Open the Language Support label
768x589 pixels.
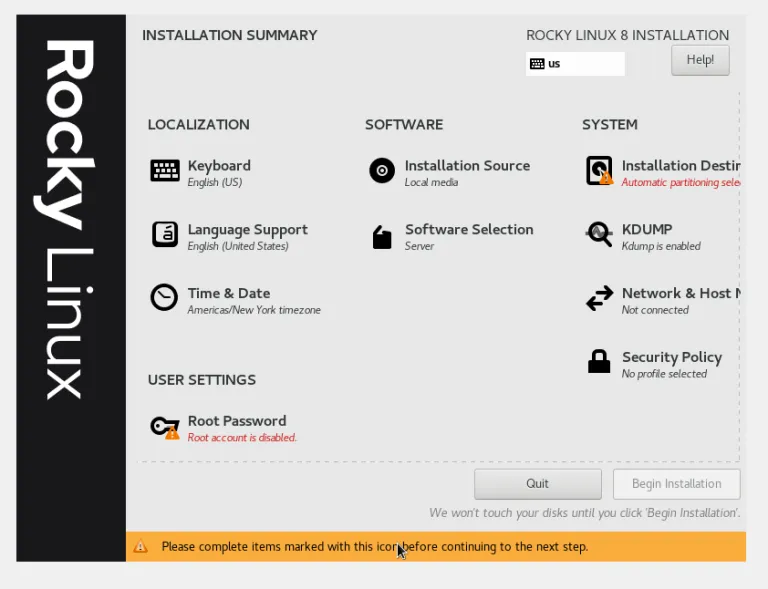coord(248,230)
